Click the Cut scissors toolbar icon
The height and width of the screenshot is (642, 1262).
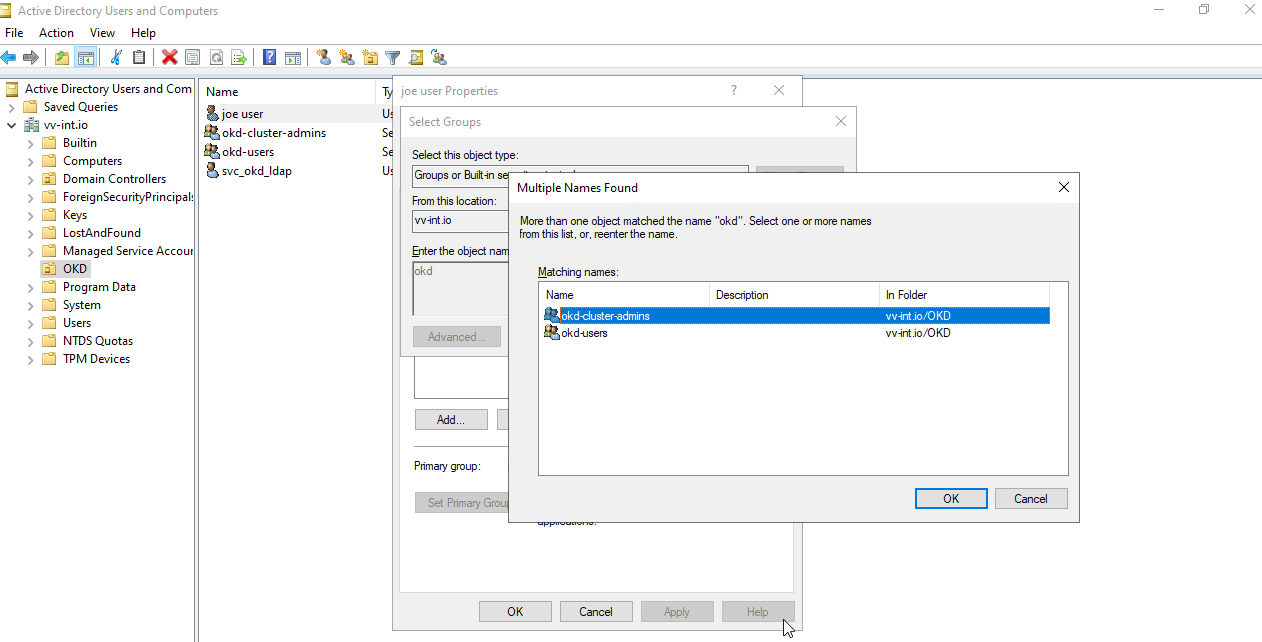[x=116, y=57]
